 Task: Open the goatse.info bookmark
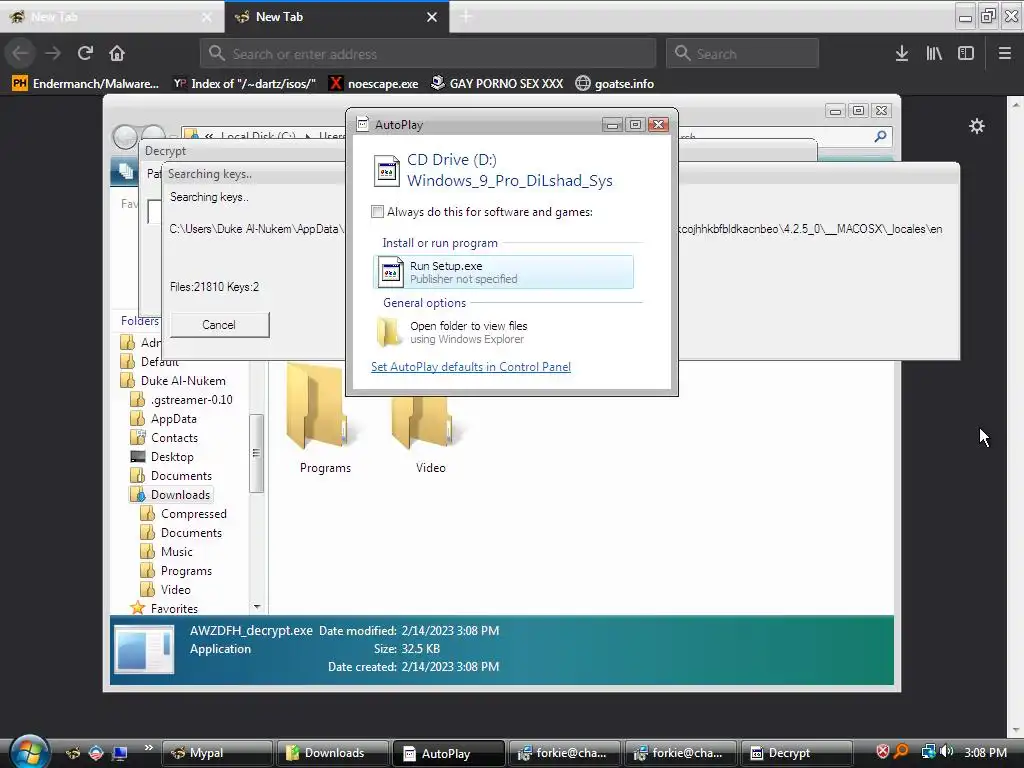[615, 84]
